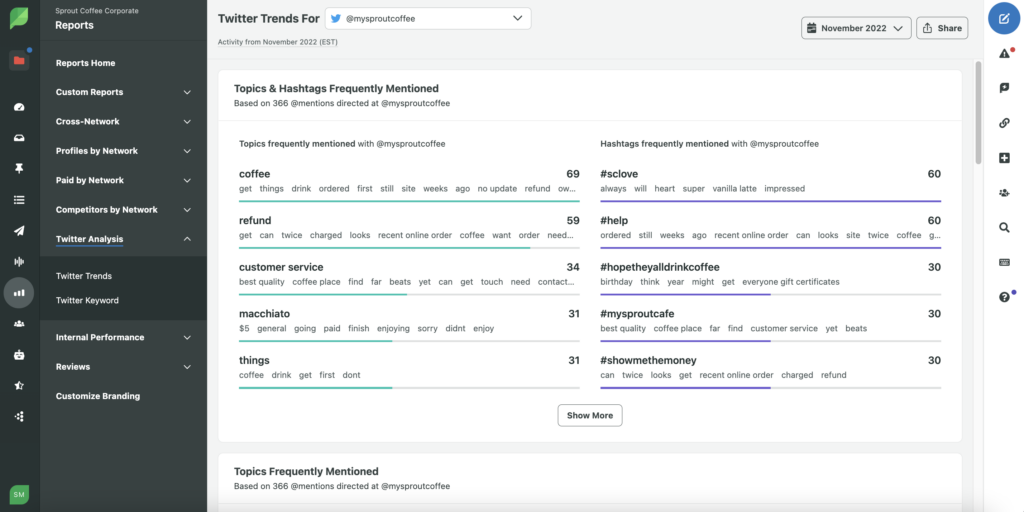Open the help question mark icon
1024x512 pixels.
click(x=1004, y=297)
